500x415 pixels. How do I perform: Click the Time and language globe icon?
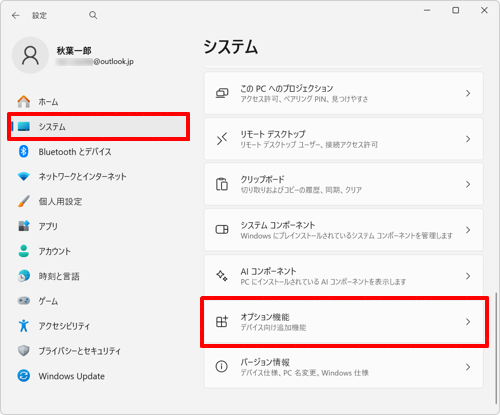(x=24, y=276)
